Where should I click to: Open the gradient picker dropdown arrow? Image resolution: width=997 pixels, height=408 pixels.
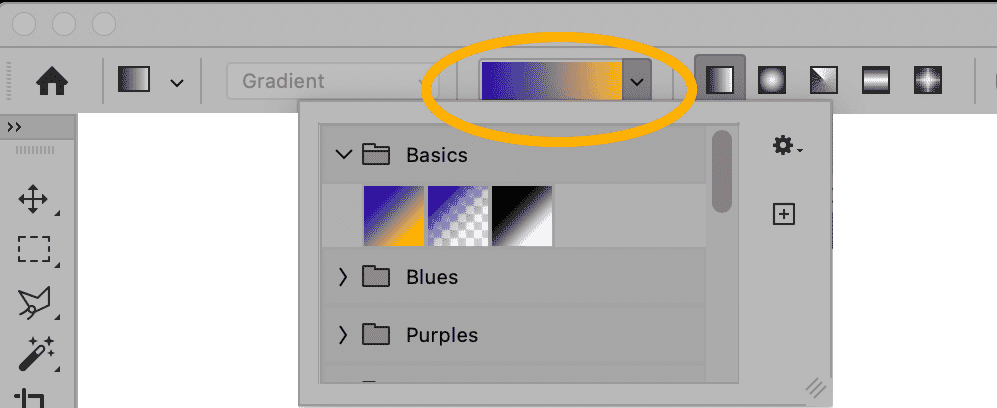[638, 80]
